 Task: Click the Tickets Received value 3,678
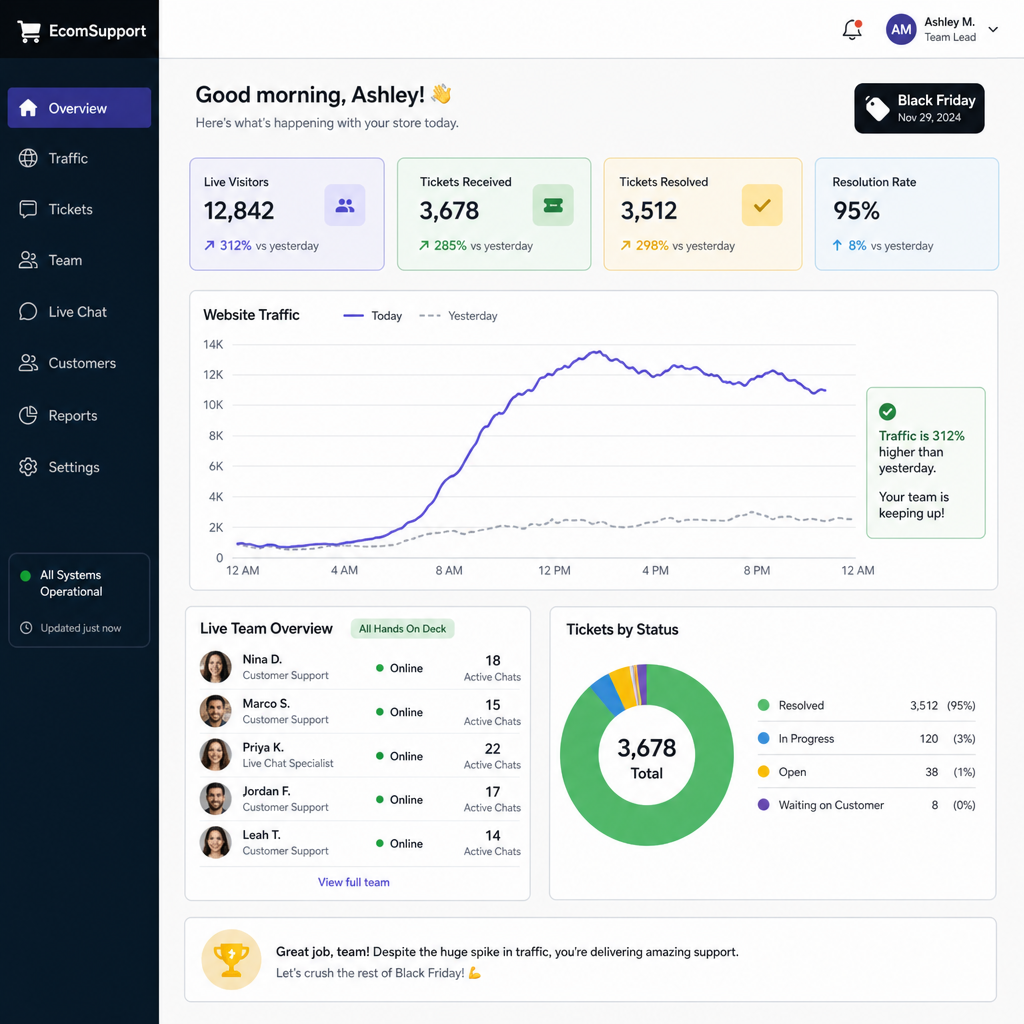point(449,211)
